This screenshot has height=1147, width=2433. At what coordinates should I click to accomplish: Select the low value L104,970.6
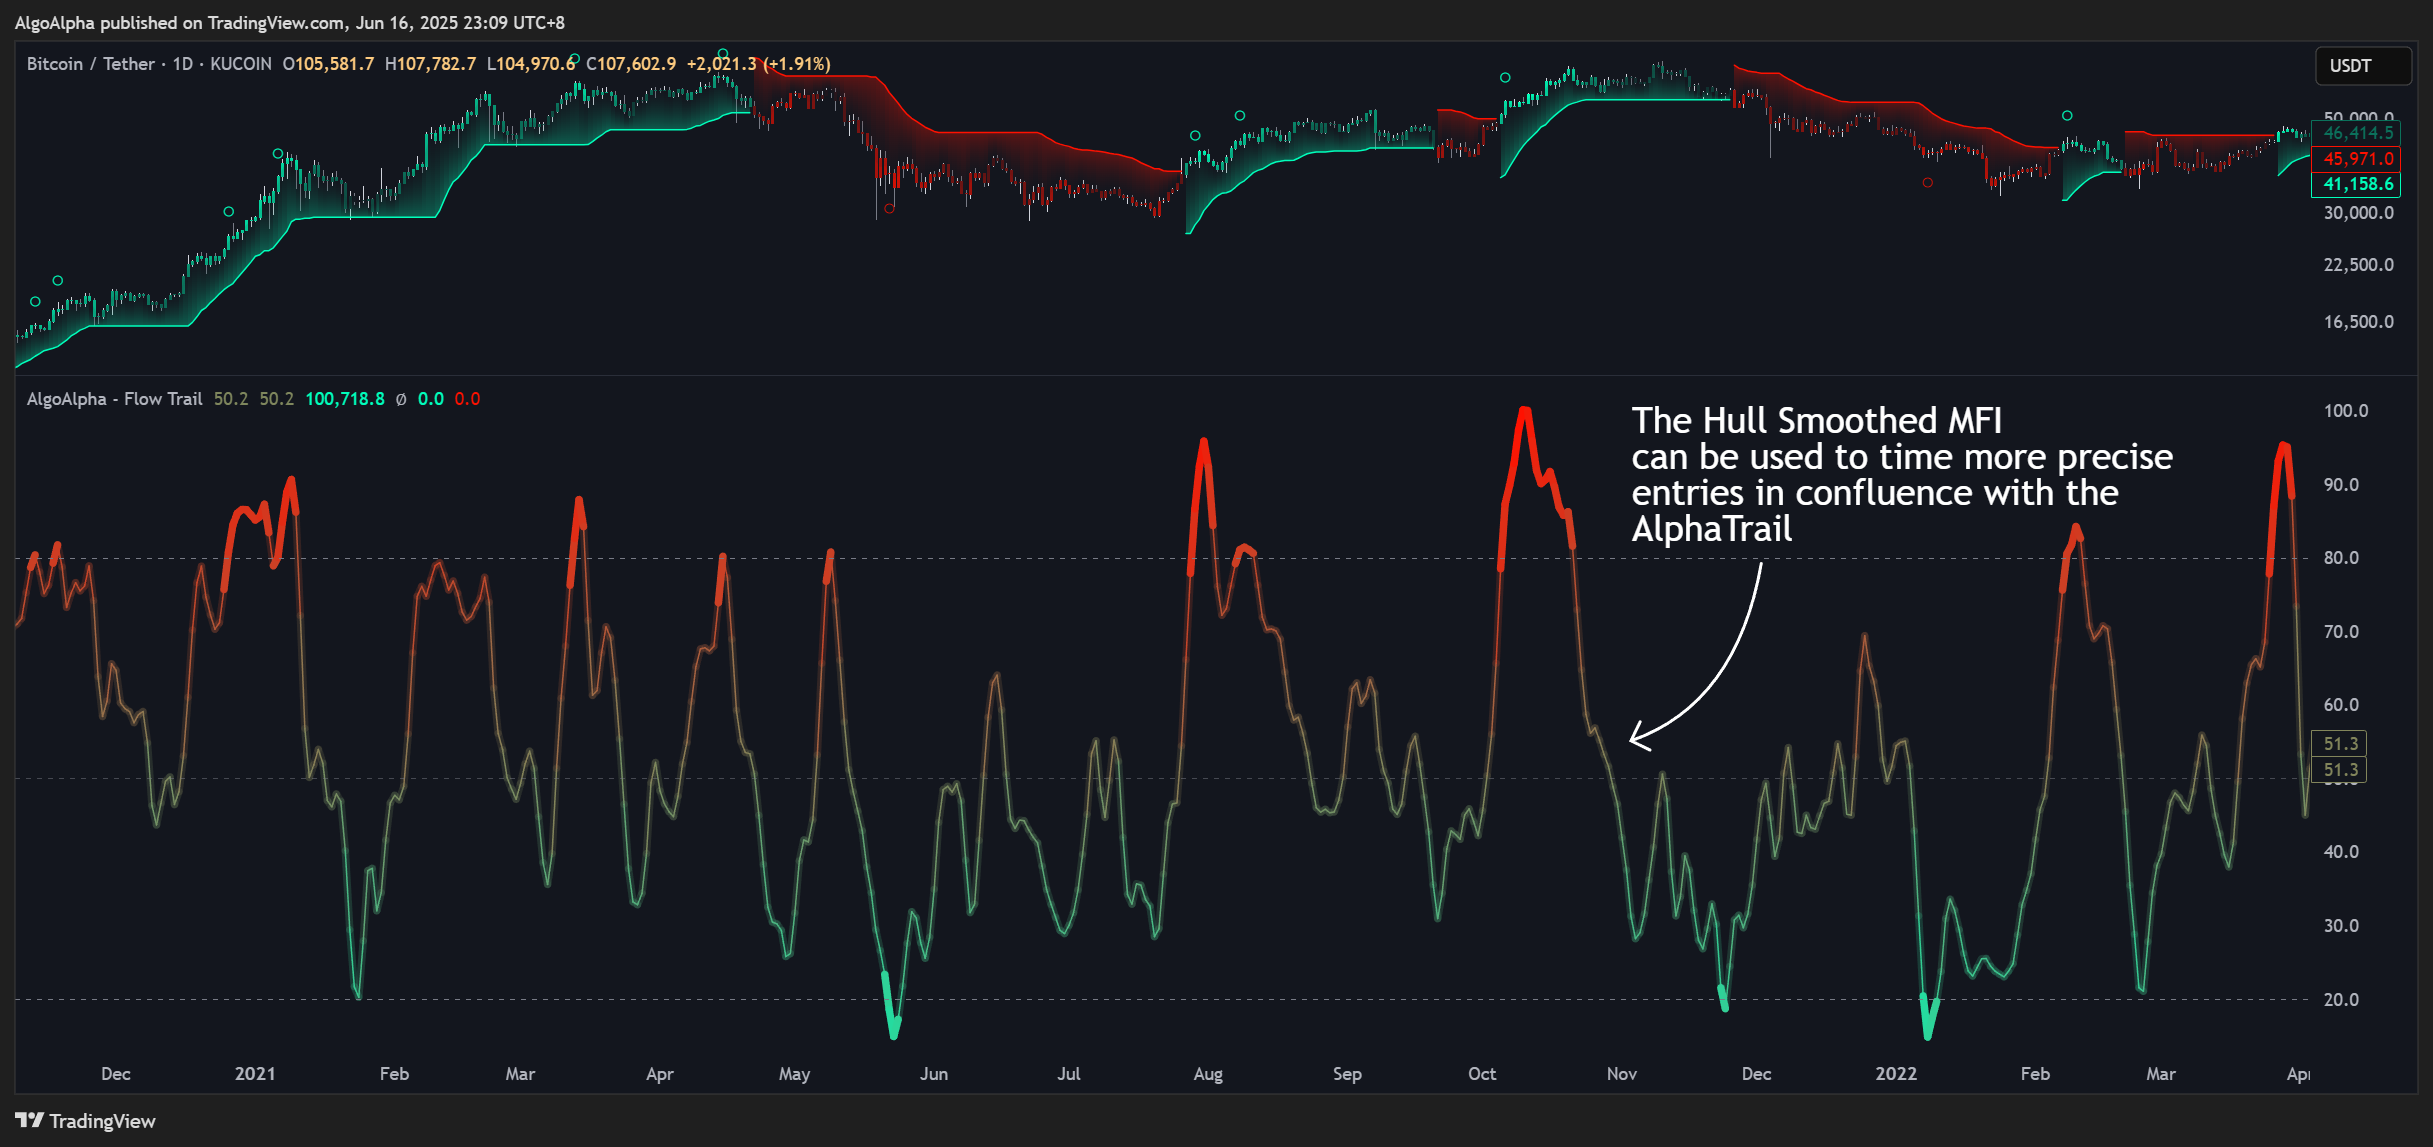[x=531, y=64]
